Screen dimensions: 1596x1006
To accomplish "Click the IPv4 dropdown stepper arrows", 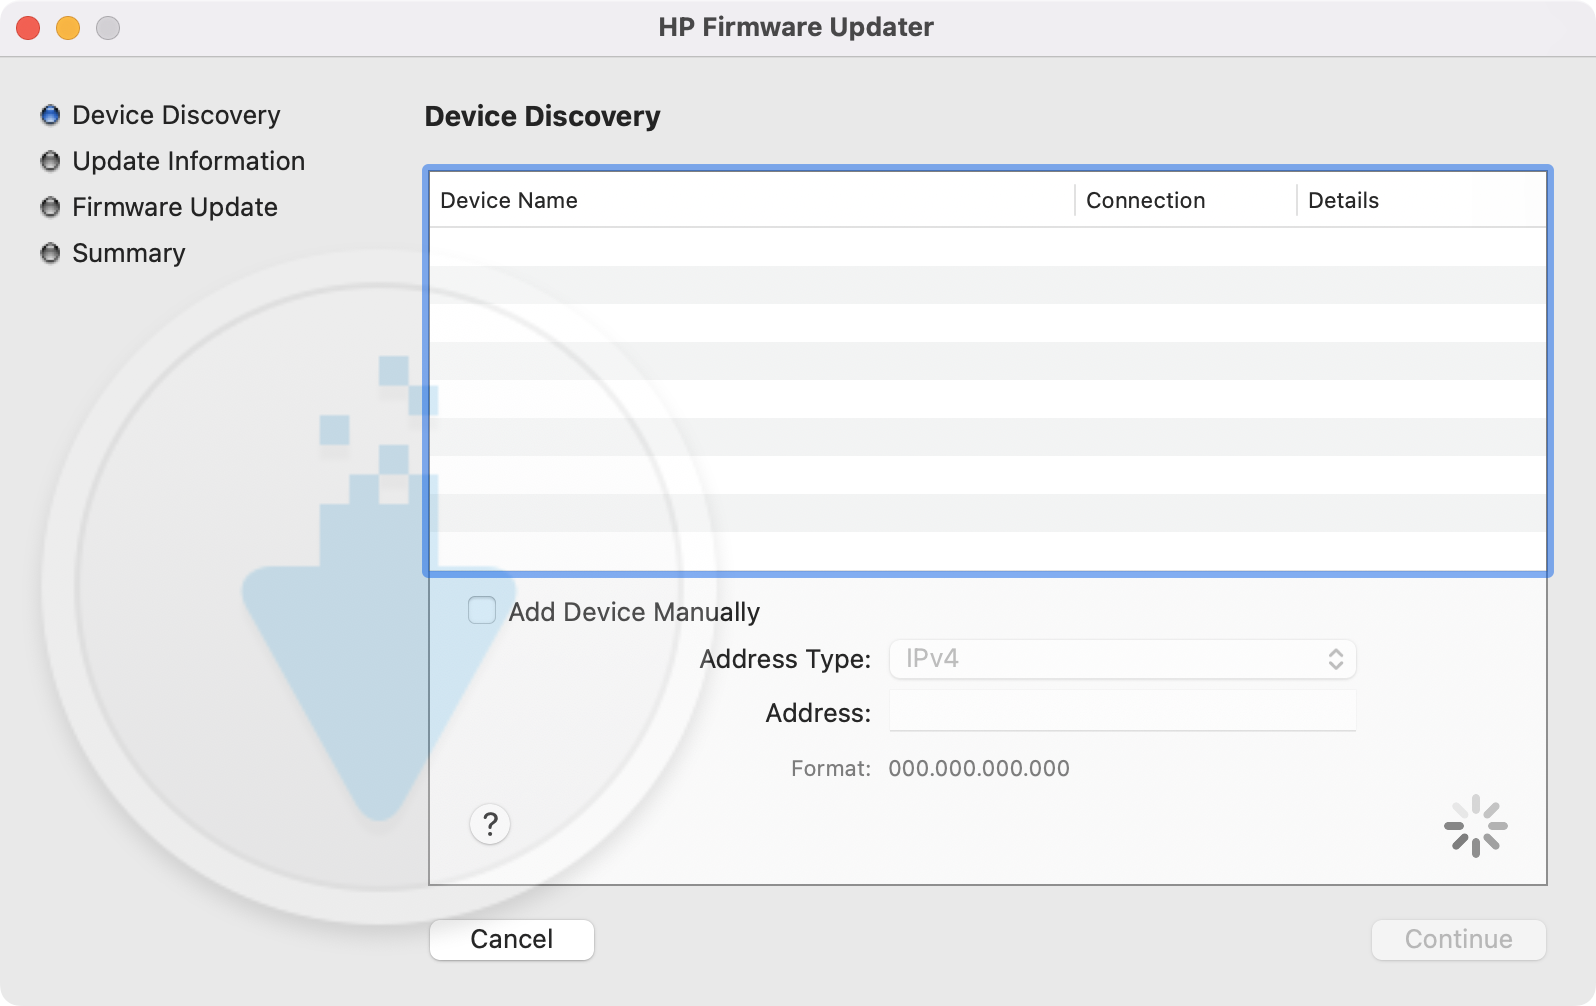I will point(1335,659).
